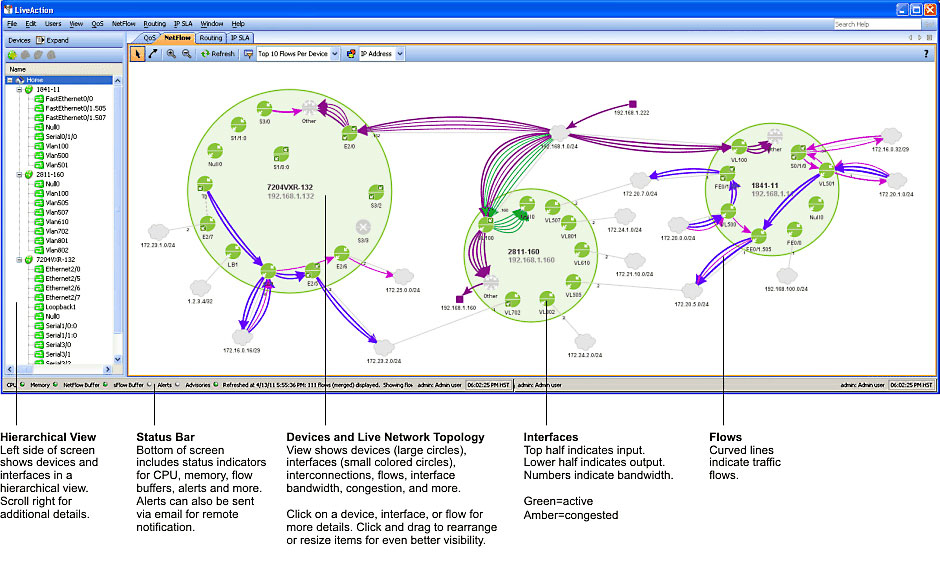The image size is (940, 563).
Task: Click the Refresh button
Action: pyautogui.click(x=218, y=54)
